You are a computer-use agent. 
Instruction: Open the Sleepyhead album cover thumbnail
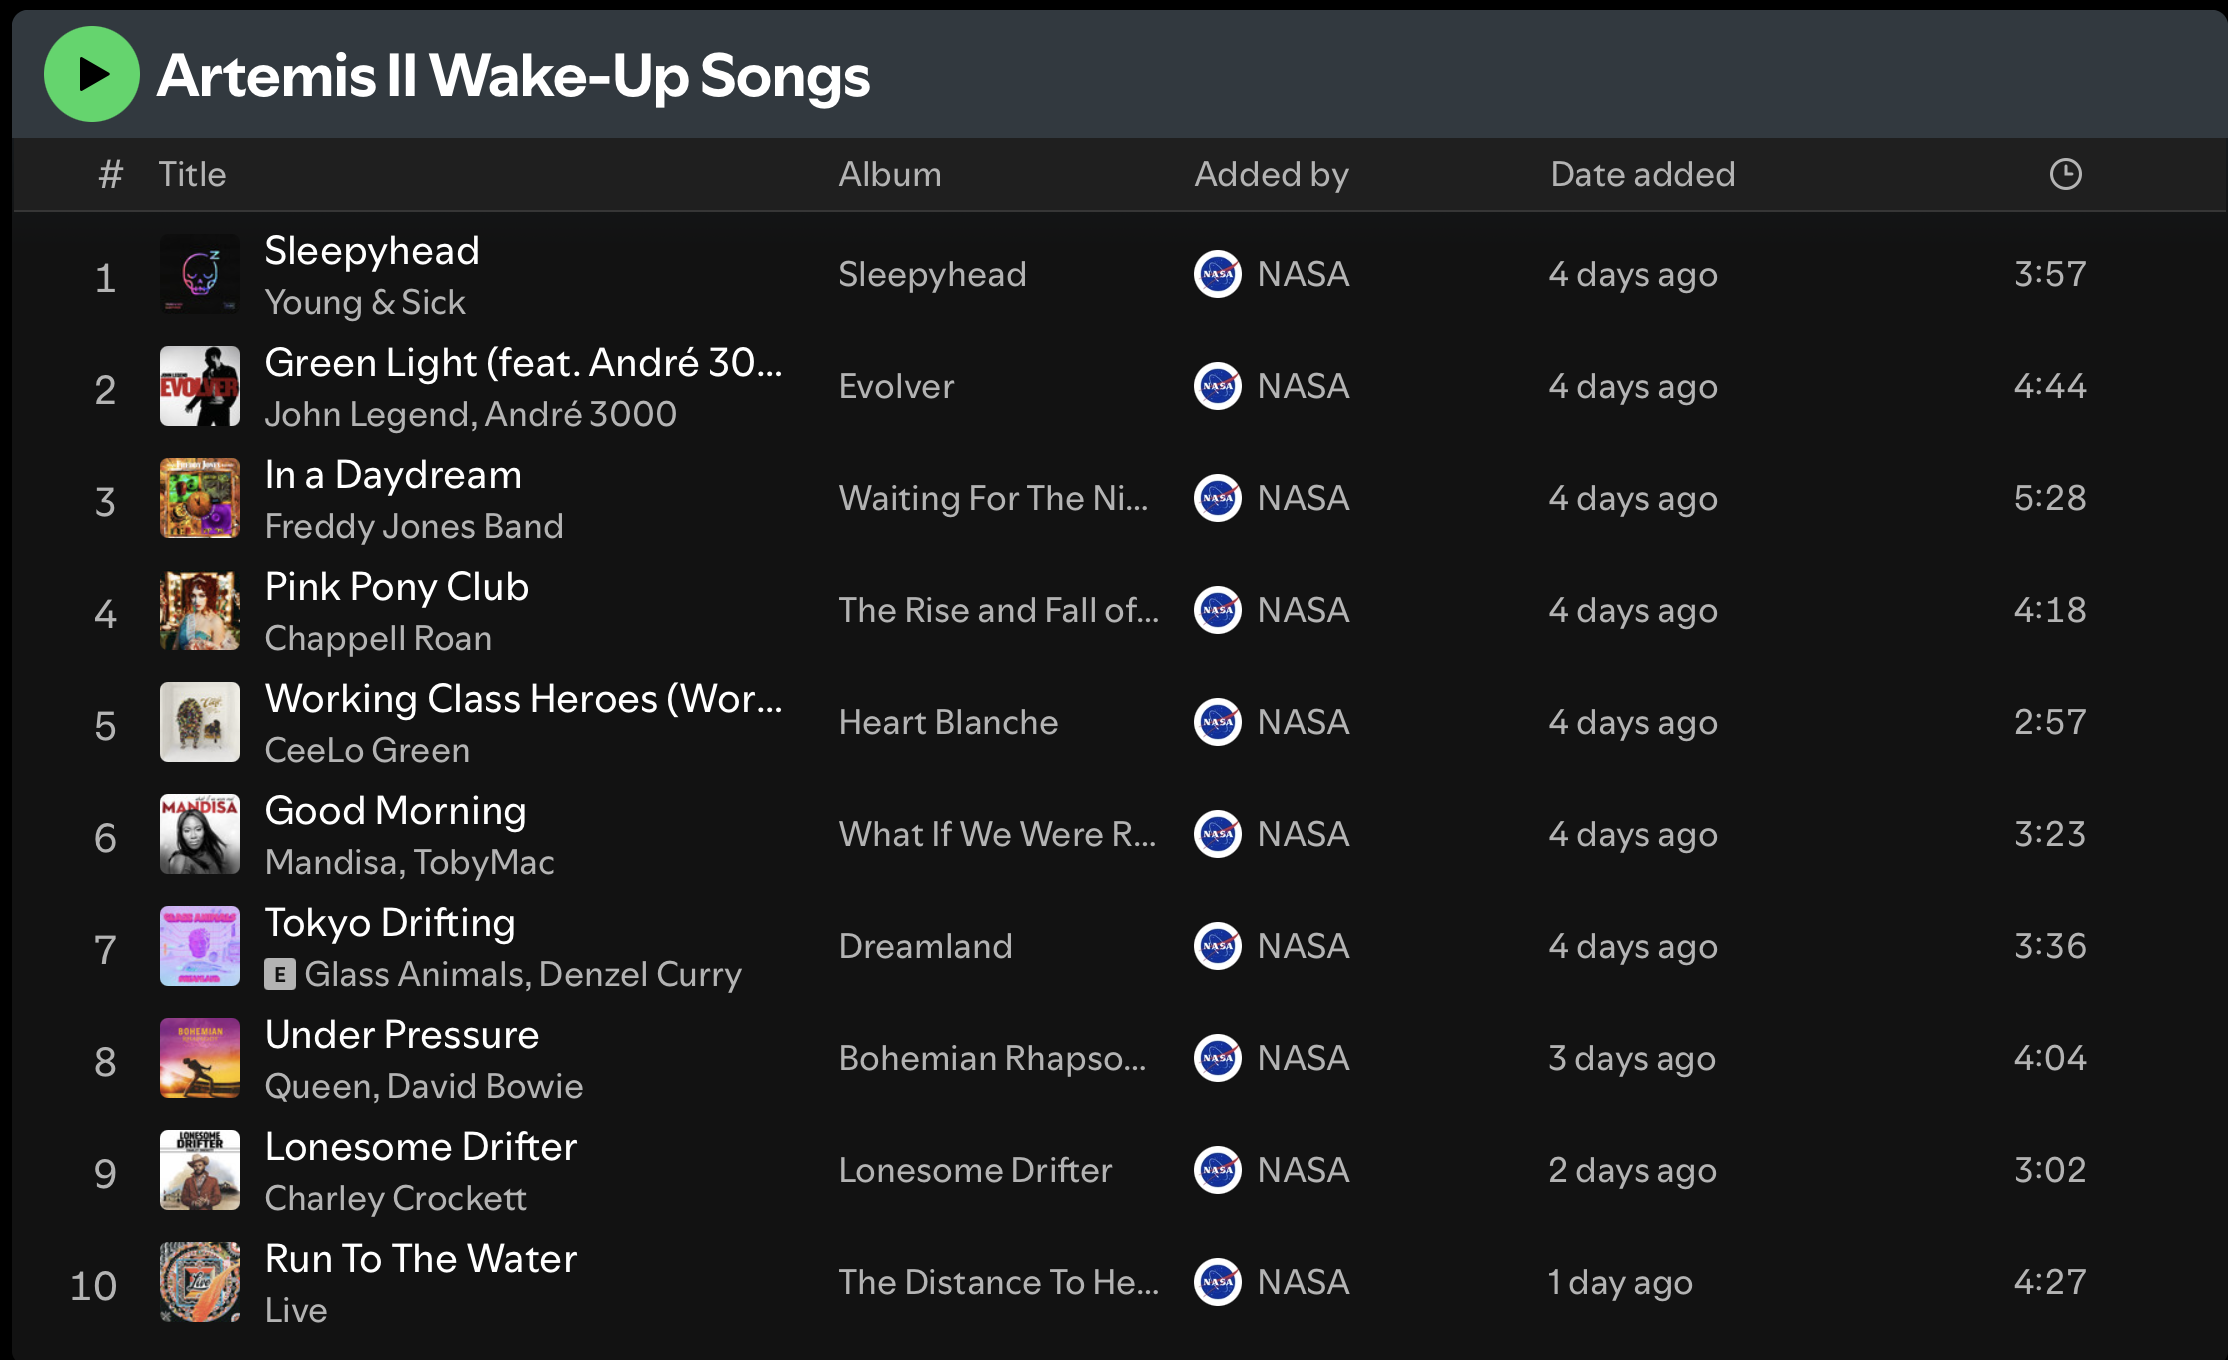tap(200, 274)
